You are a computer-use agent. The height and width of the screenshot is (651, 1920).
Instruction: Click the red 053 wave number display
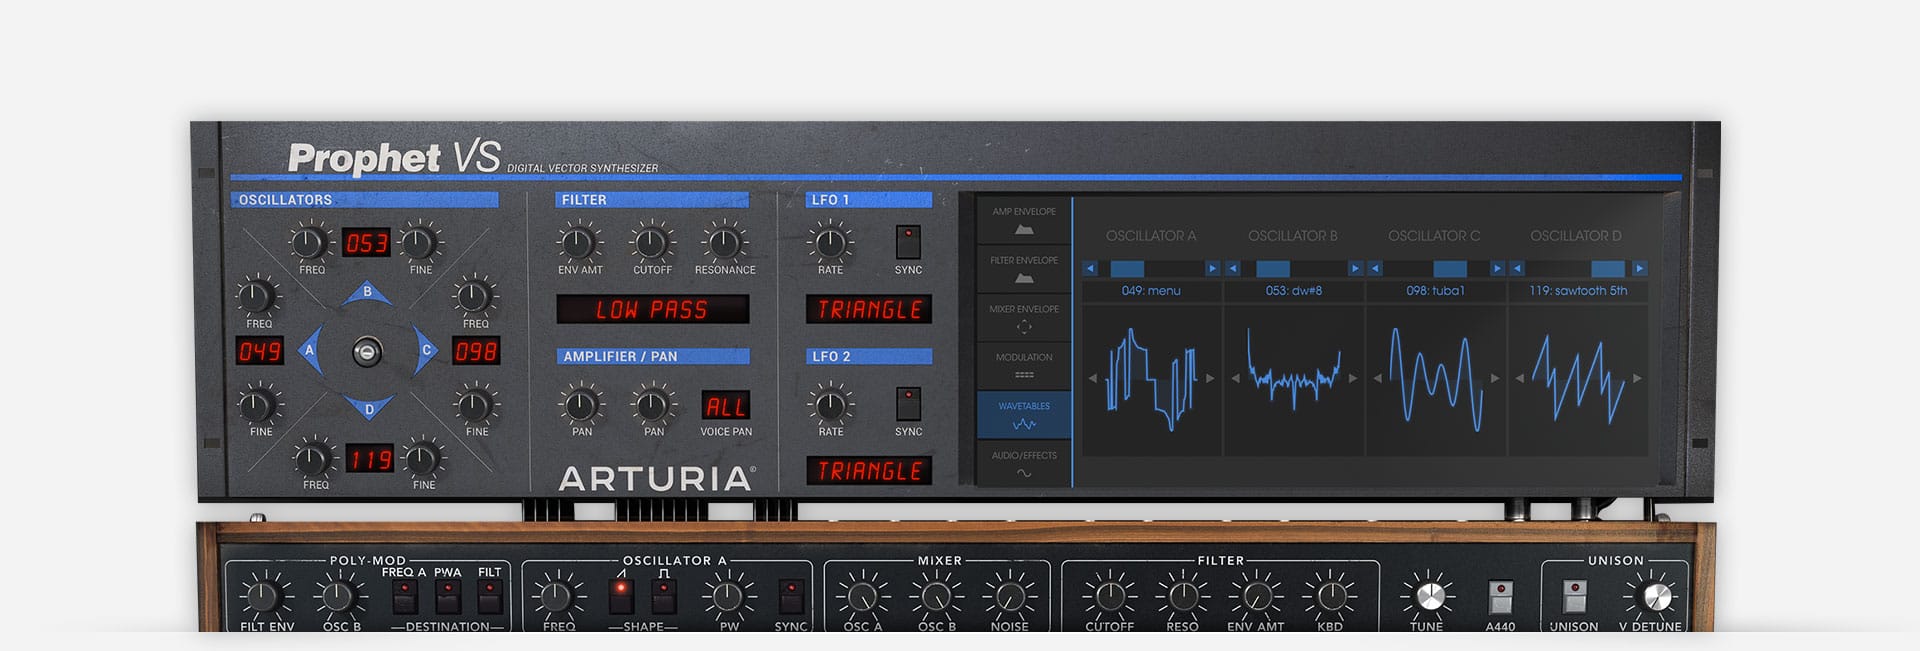pos(366,243)
